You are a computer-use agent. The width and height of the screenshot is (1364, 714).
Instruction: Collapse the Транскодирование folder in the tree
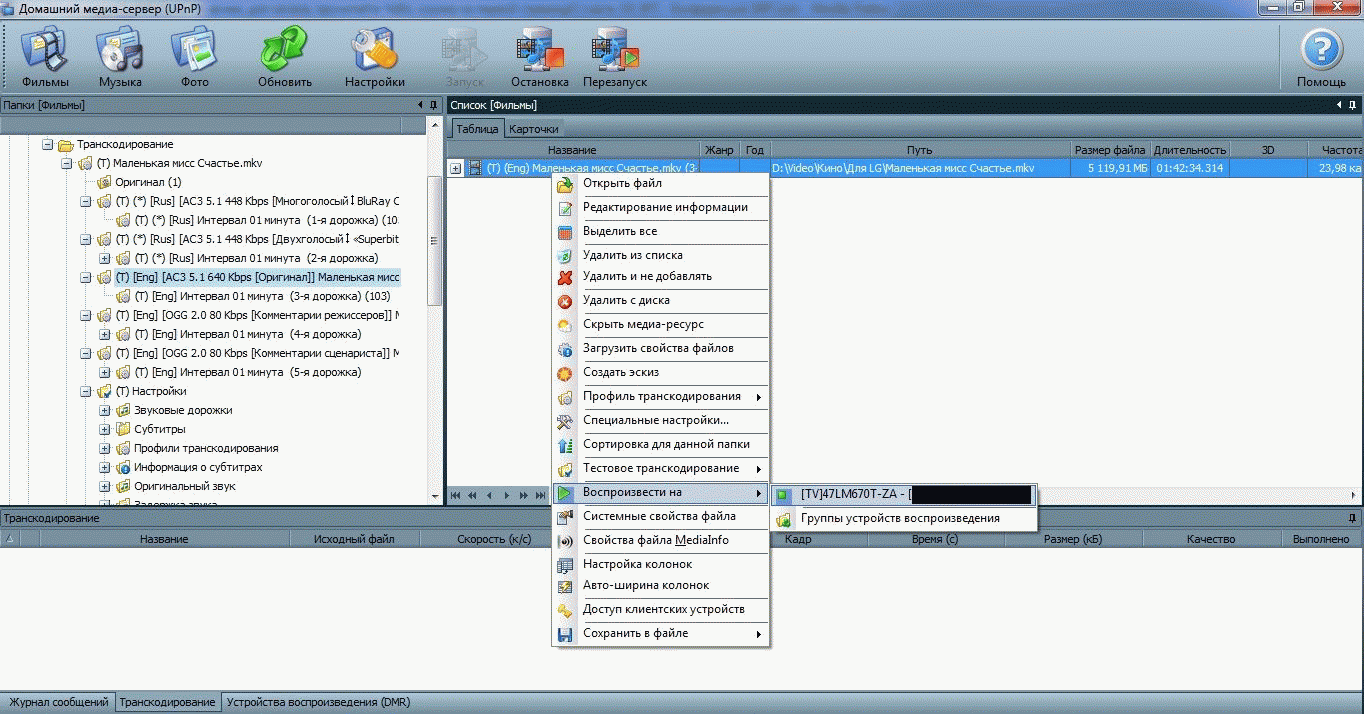(x=47, y=145)
